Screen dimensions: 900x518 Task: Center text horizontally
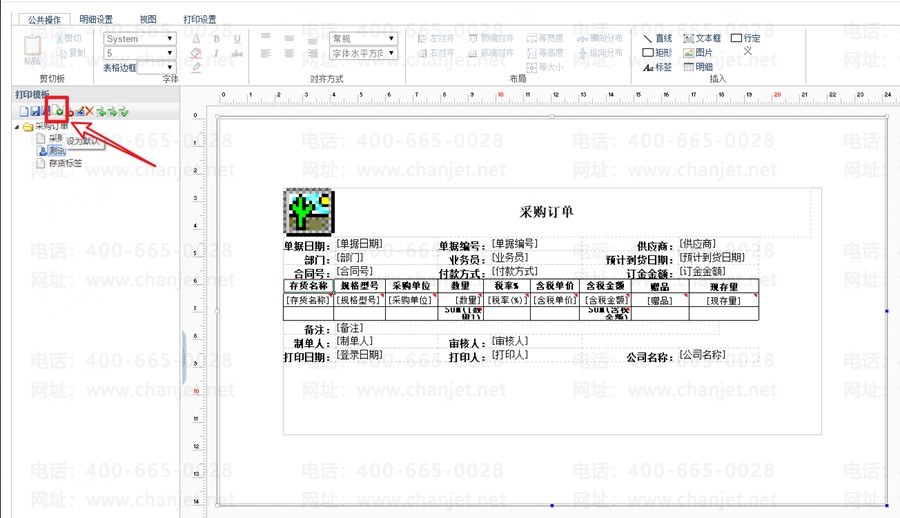[289, 53]
